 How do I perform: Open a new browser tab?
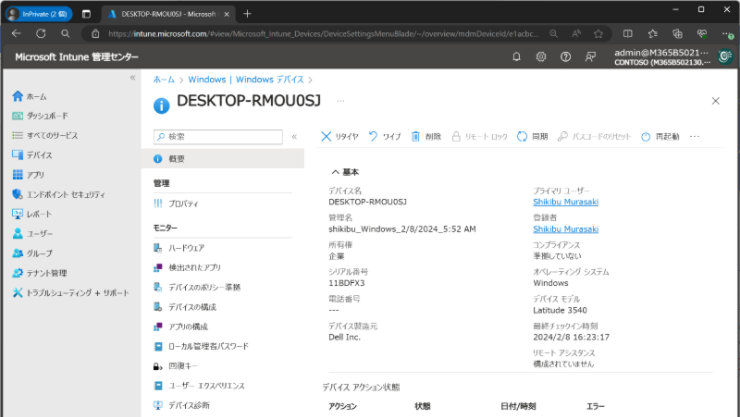point(247,14)
